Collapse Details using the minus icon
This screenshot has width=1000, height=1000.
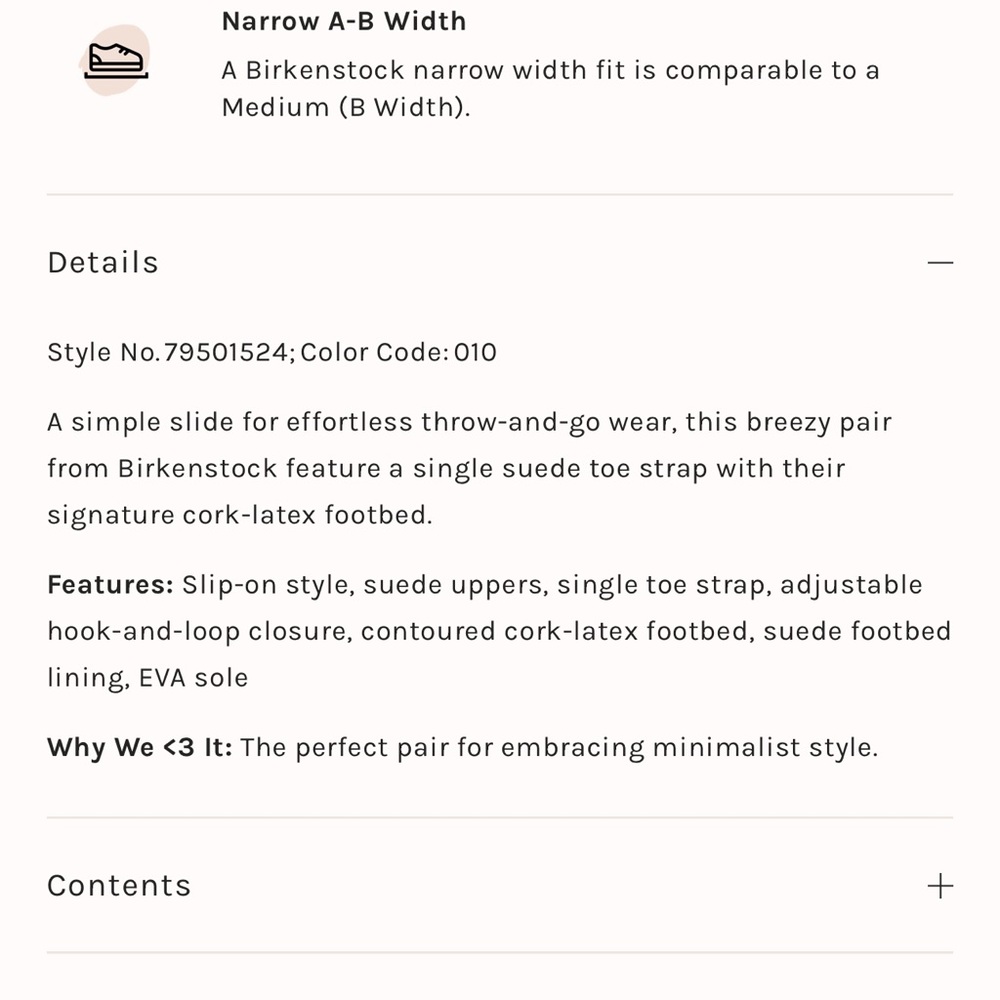pyautogui.click(x=940, y=263)
